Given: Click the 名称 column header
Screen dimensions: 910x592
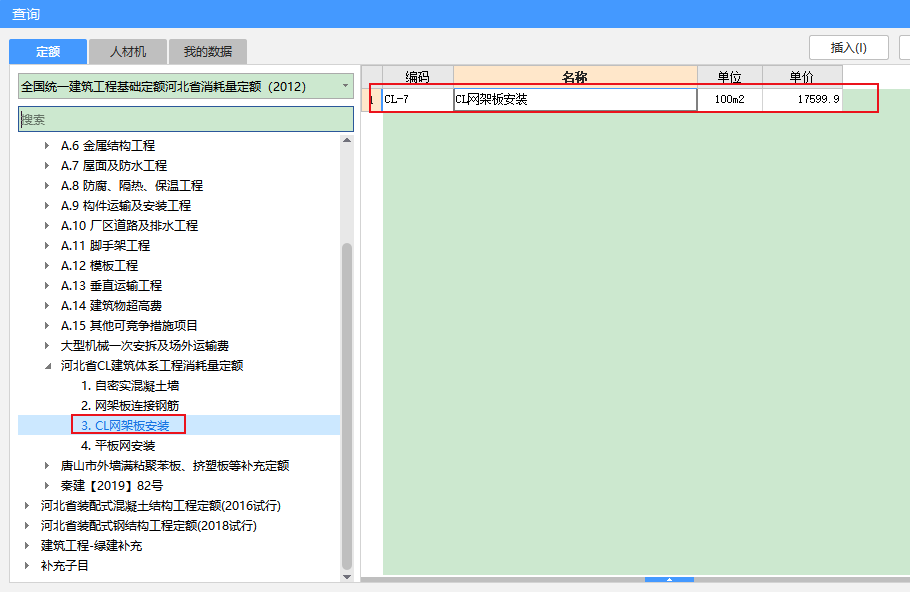Looking at the screenshot, I should (x=575, y=76).
